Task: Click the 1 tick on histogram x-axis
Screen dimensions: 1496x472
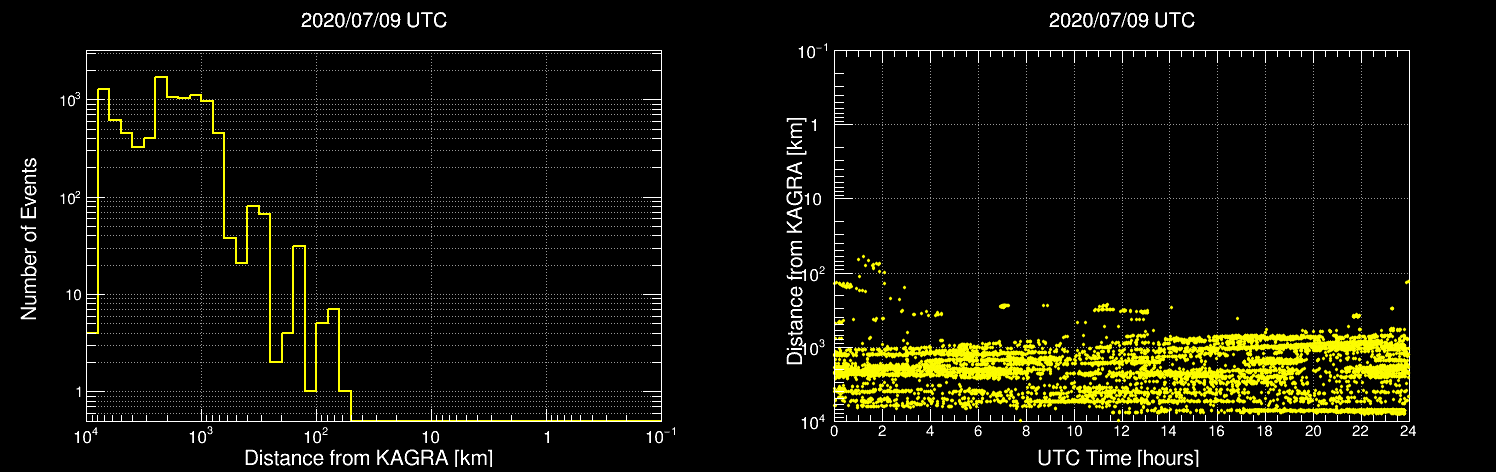Action: (547, 438)
